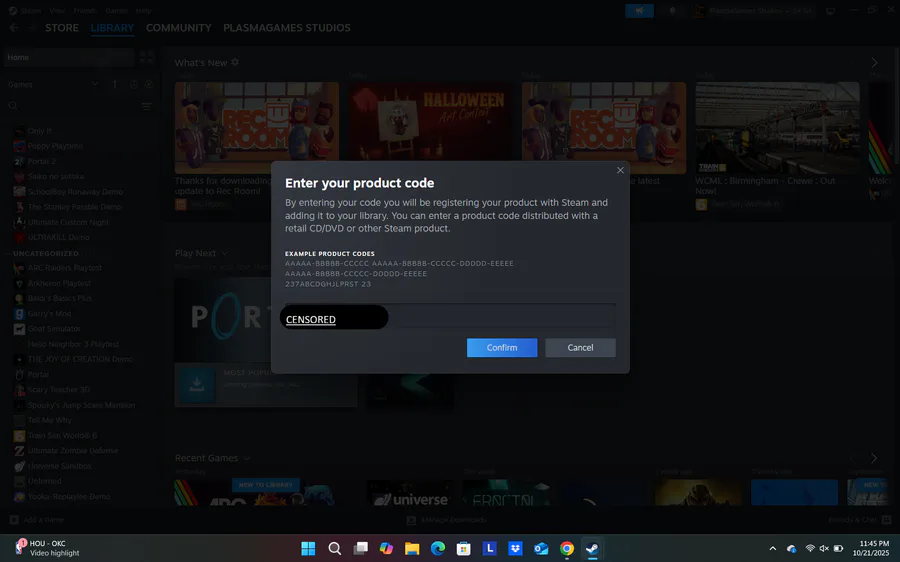Open the Windows Start menu

(308, 548)
